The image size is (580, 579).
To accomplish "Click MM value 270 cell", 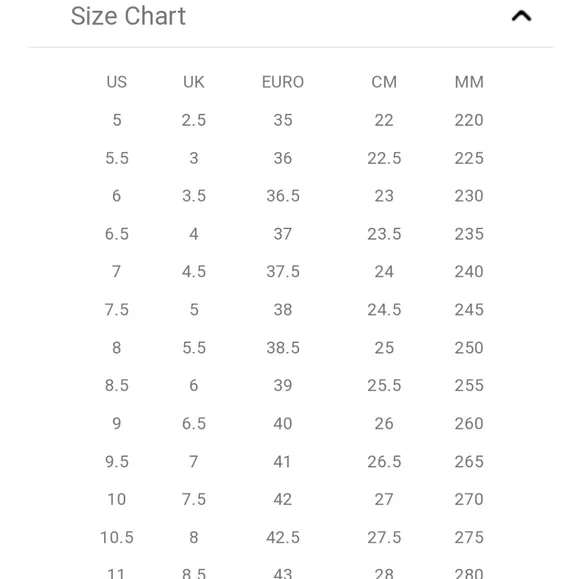I will tap(469, 499).
